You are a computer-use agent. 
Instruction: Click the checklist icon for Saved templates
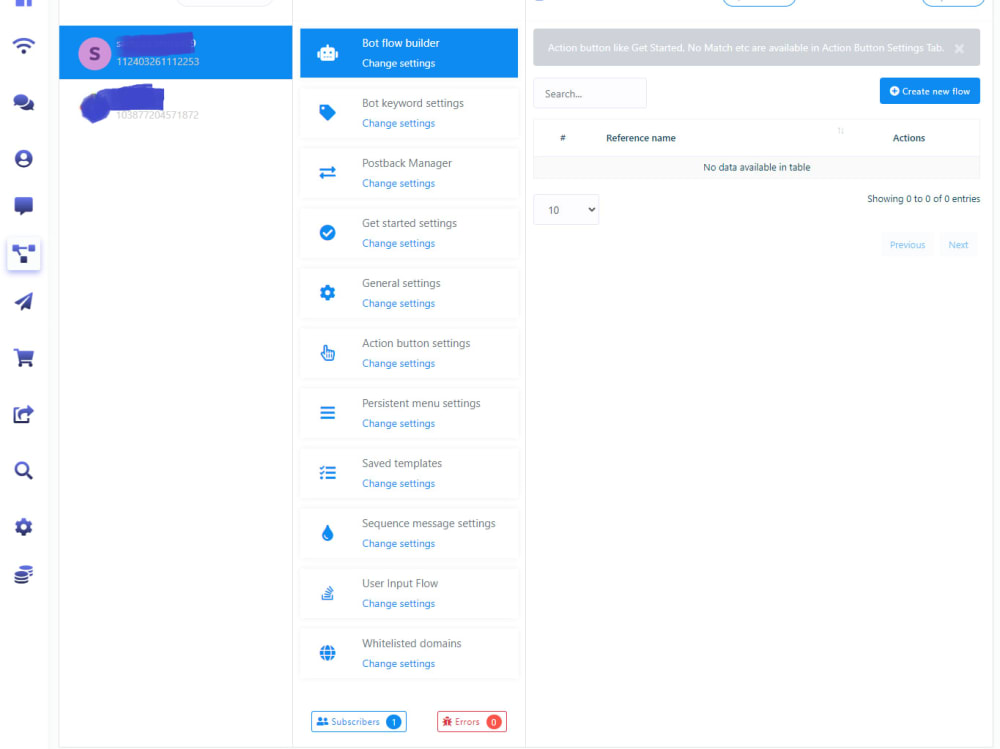[327, 473]
